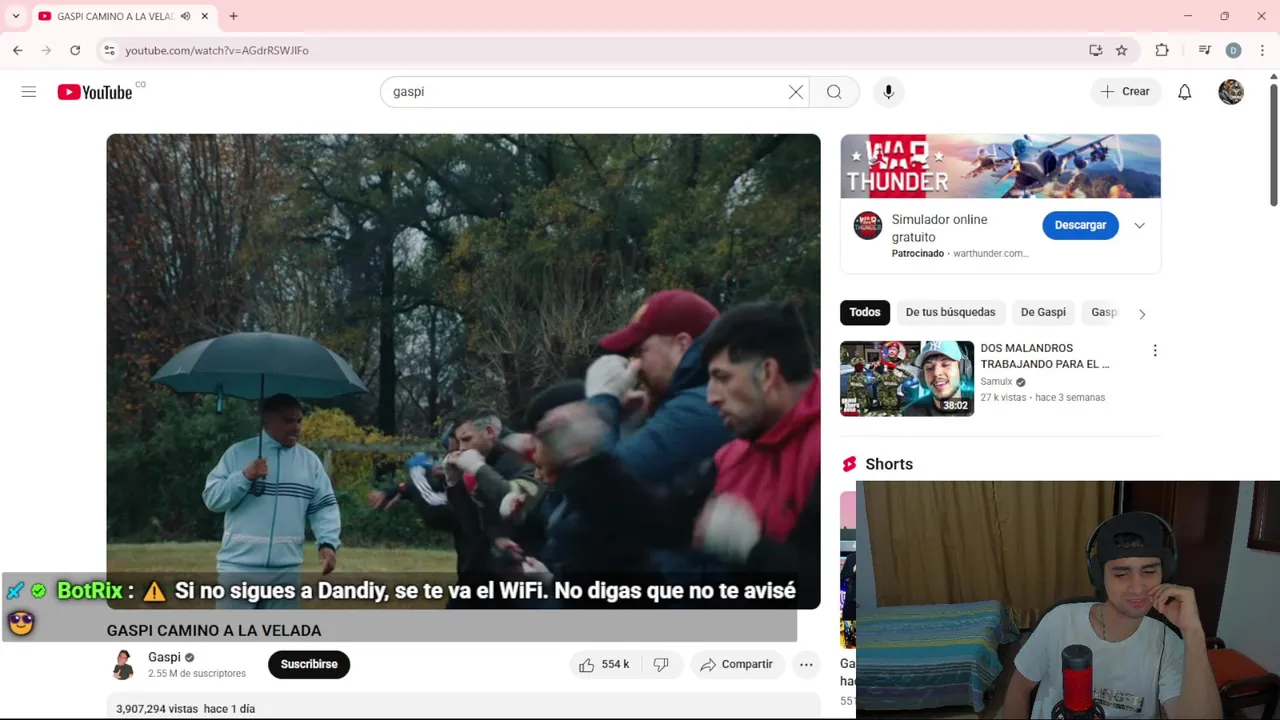Open options menu for DOS MALANDROS video
1280x720 pixels.
point(1155,351)
